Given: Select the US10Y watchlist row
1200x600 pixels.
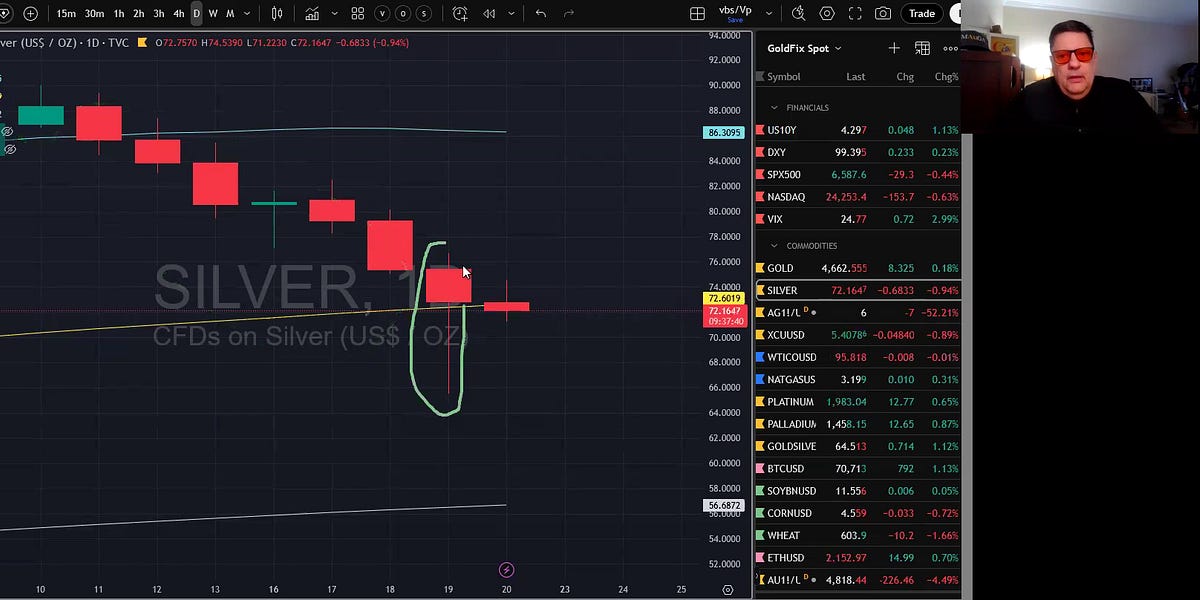Looking at the screenshot, I should [x=858, y=130].
